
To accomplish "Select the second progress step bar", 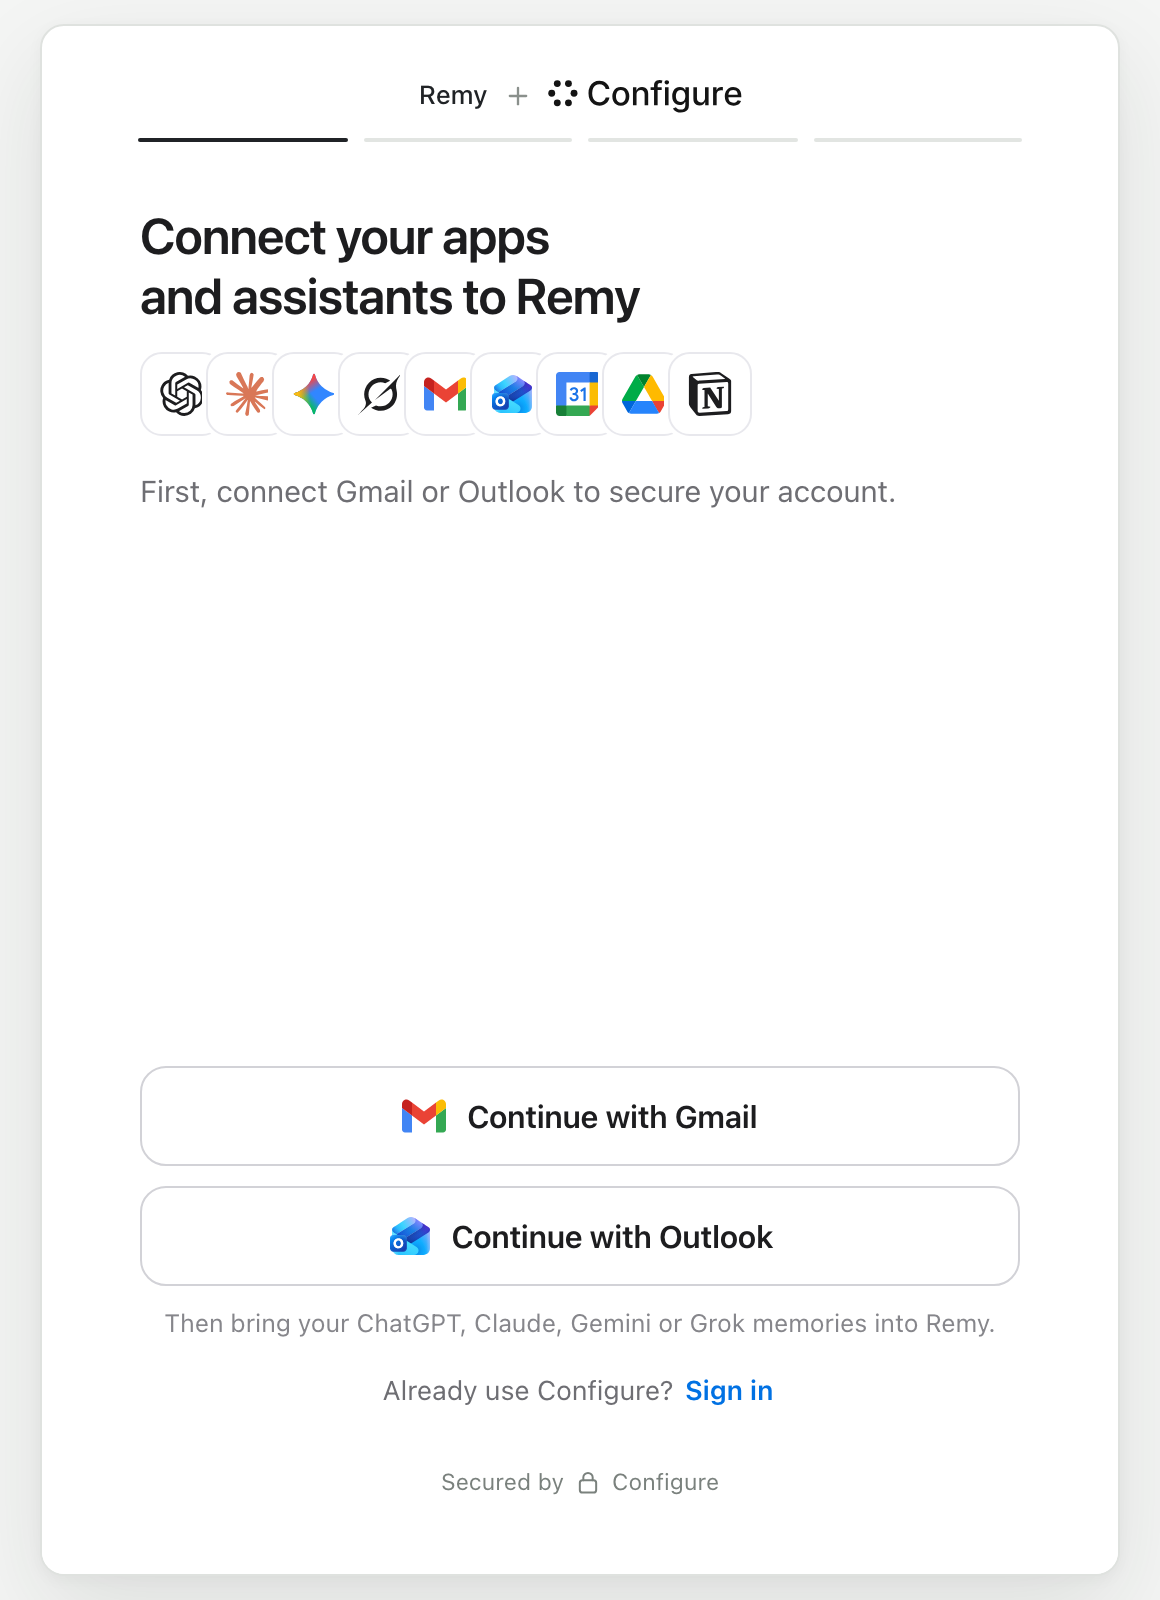I will coord(468,140).
